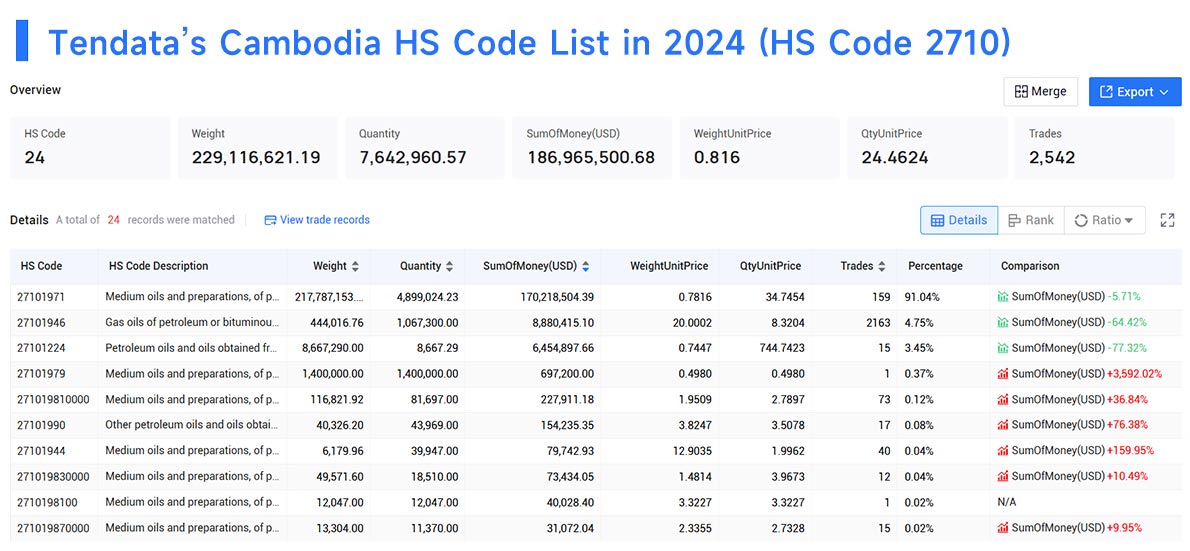Click comparison chart icon for row 27101946

click(1003, 323)
